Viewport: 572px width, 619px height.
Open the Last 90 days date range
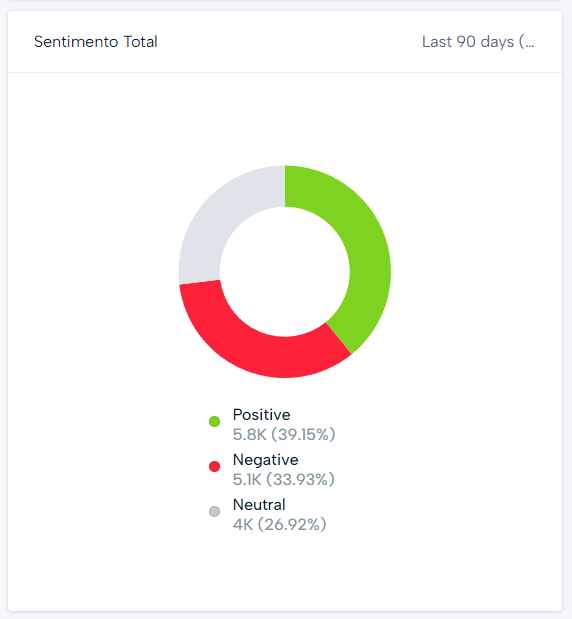478,41
